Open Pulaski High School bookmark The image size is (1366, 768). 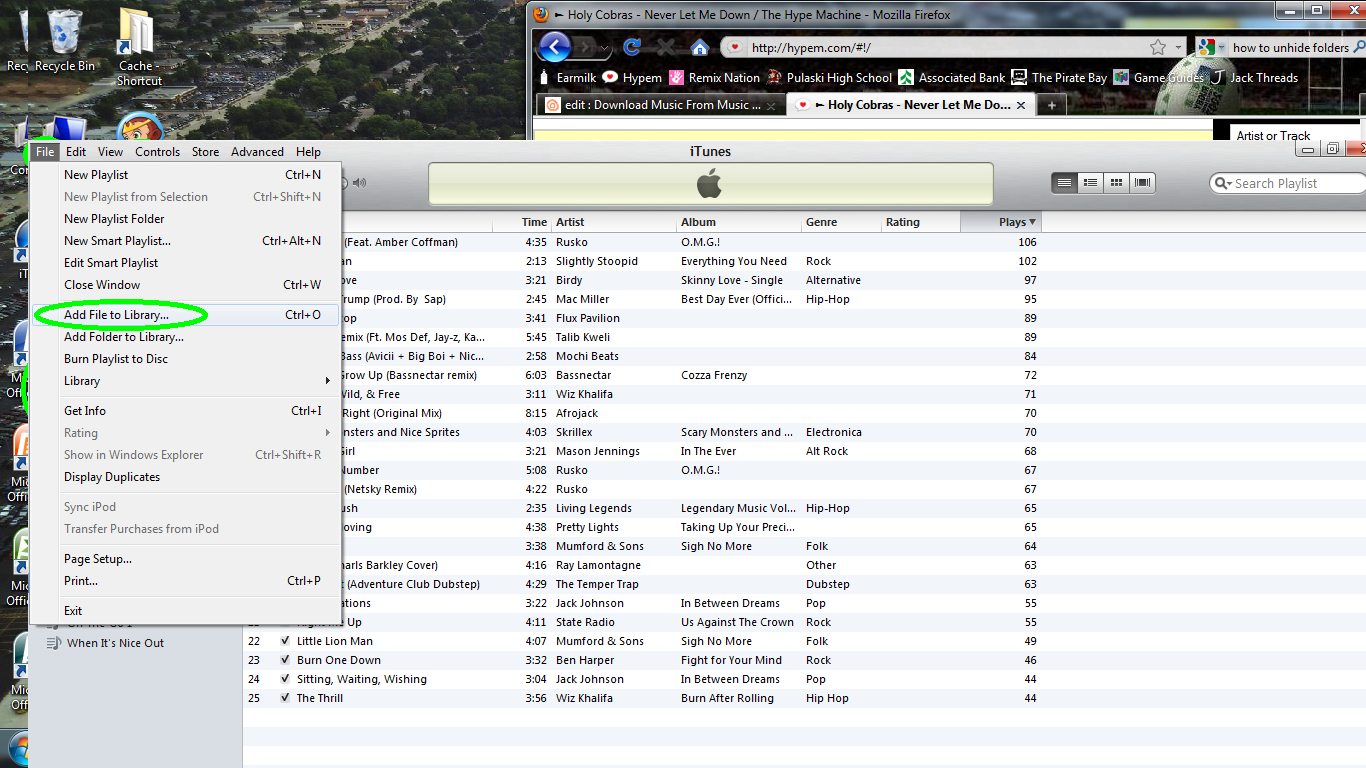[x=829, y=77]
